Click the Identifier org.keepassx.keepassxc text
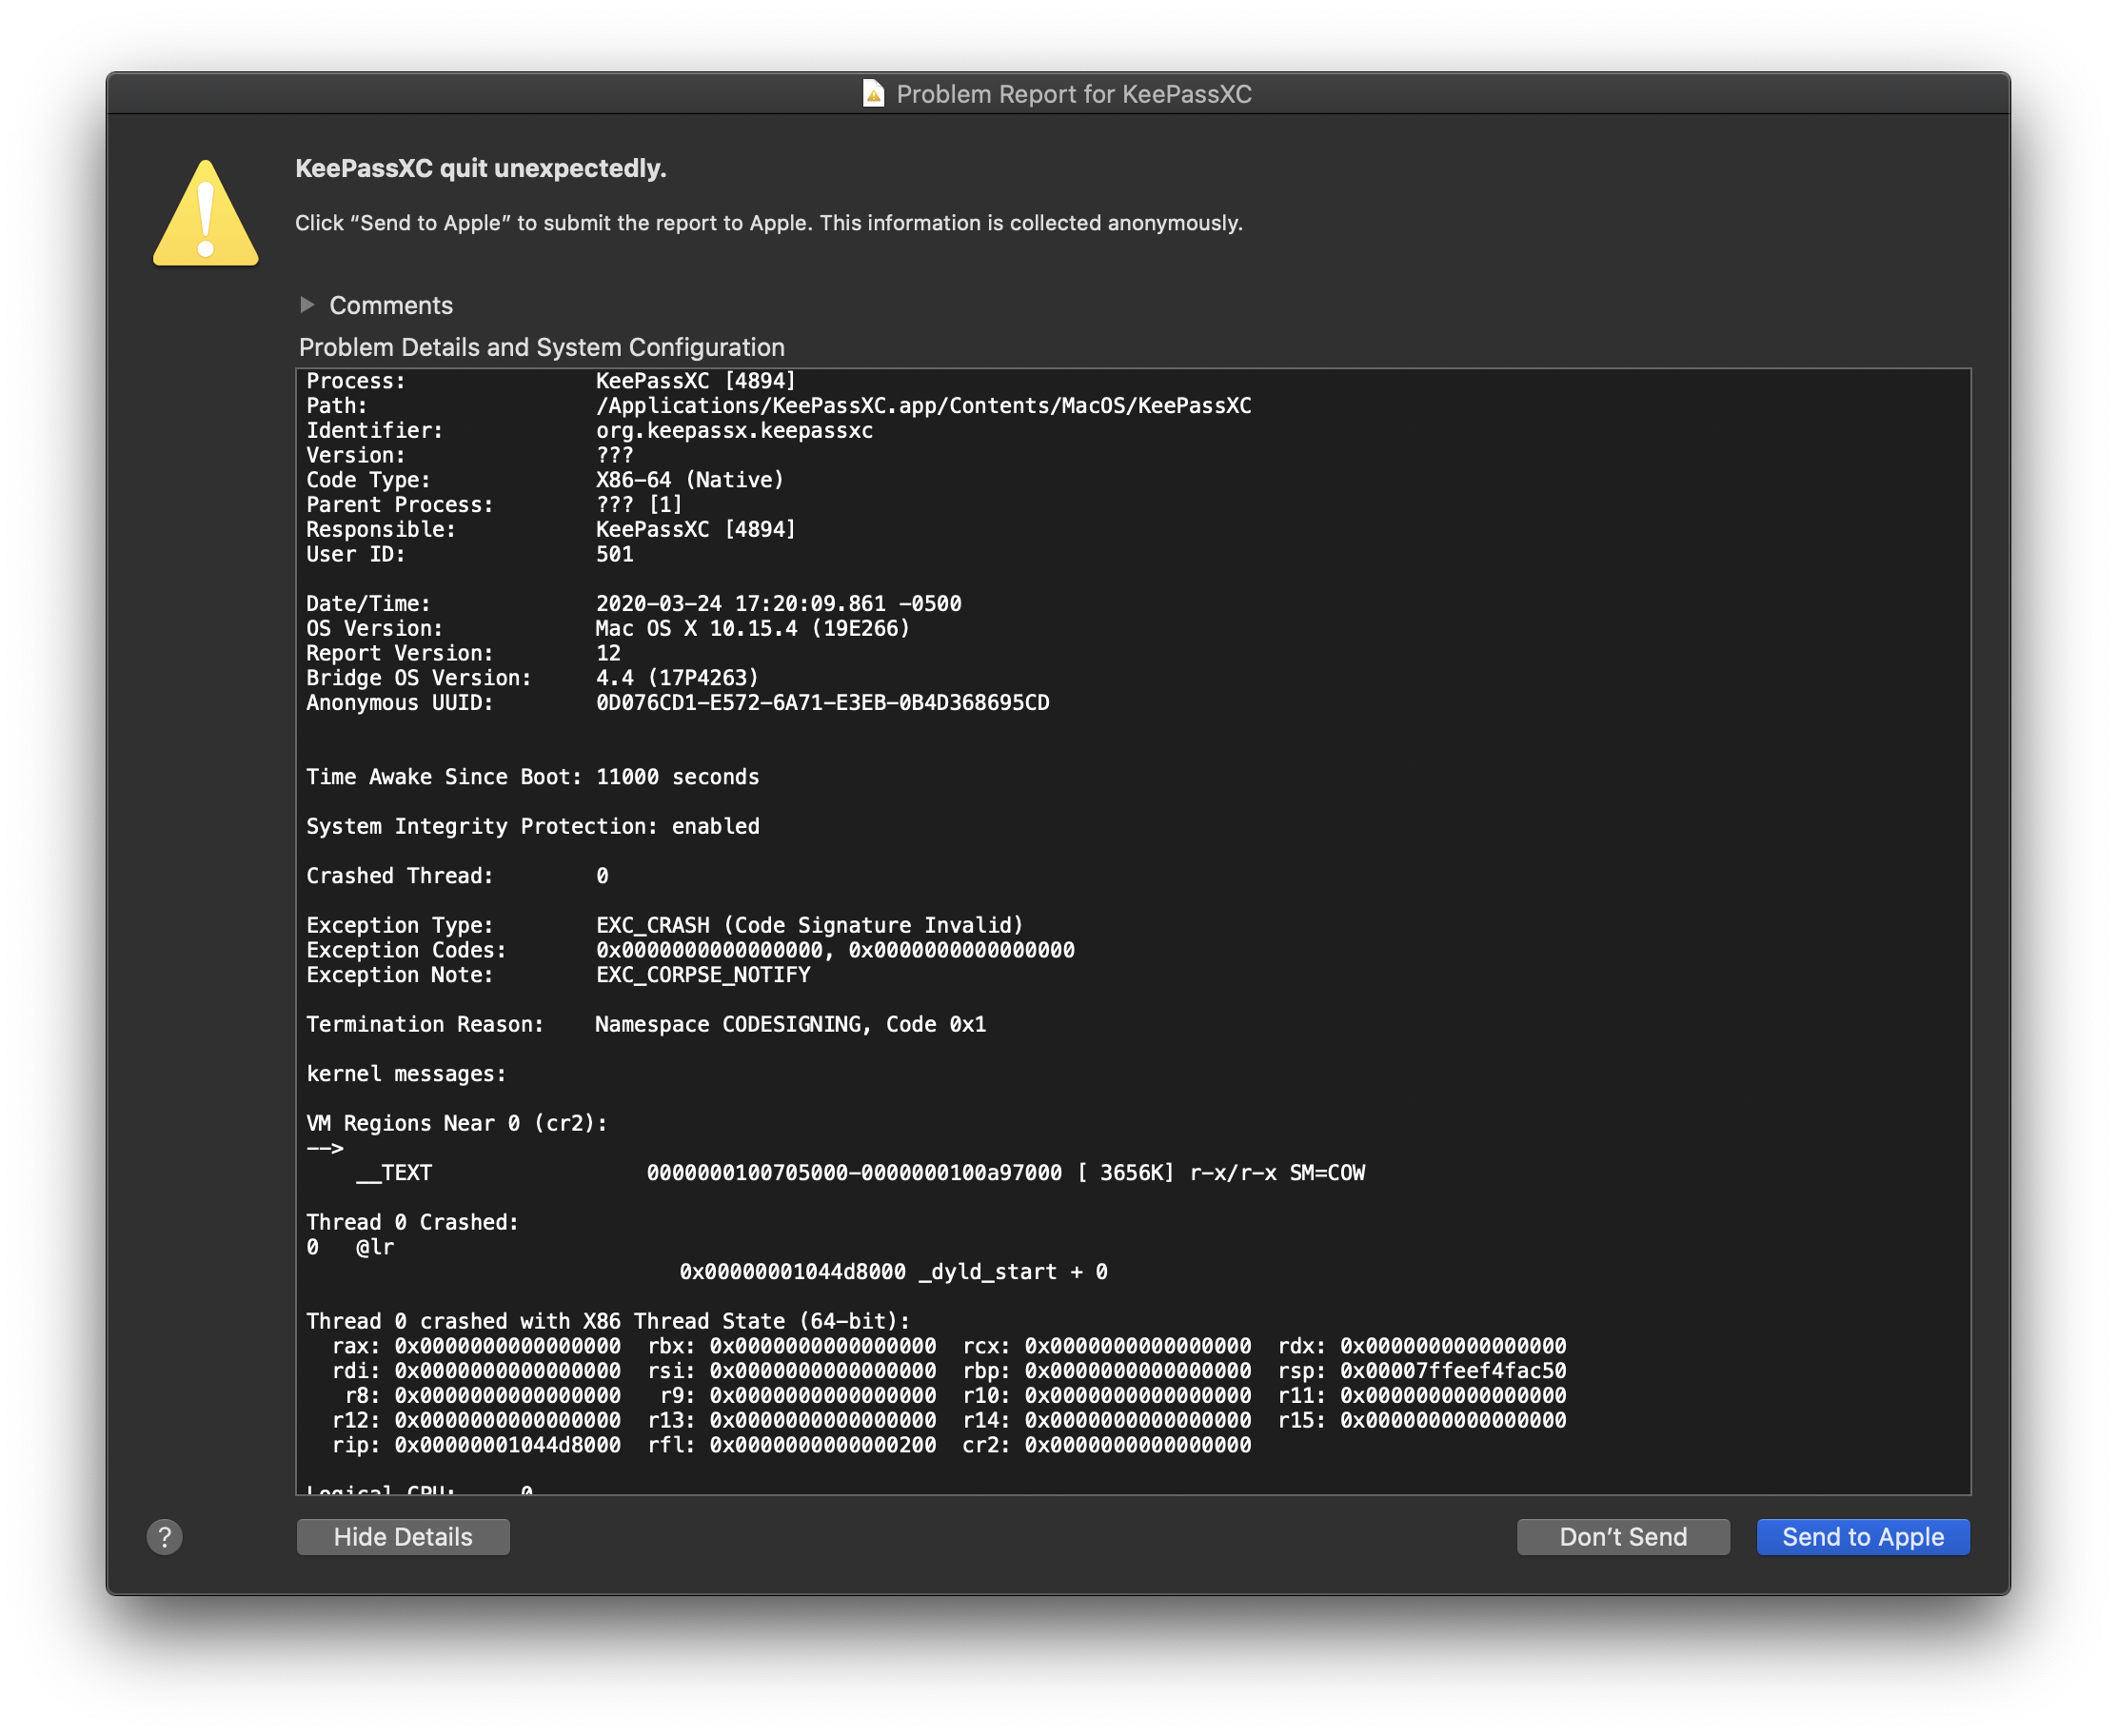 (734, 431)
